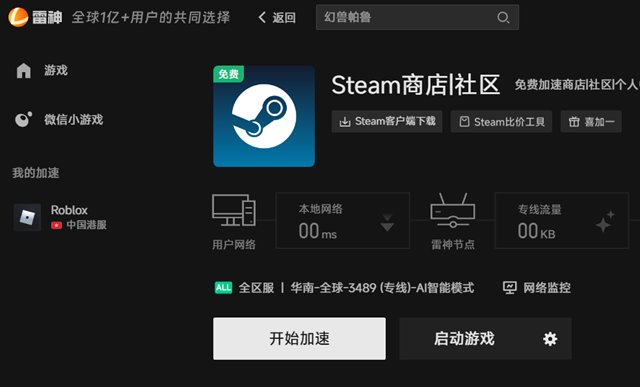
Task: Open 网络监控 monitor link
Action: (537, 288)
